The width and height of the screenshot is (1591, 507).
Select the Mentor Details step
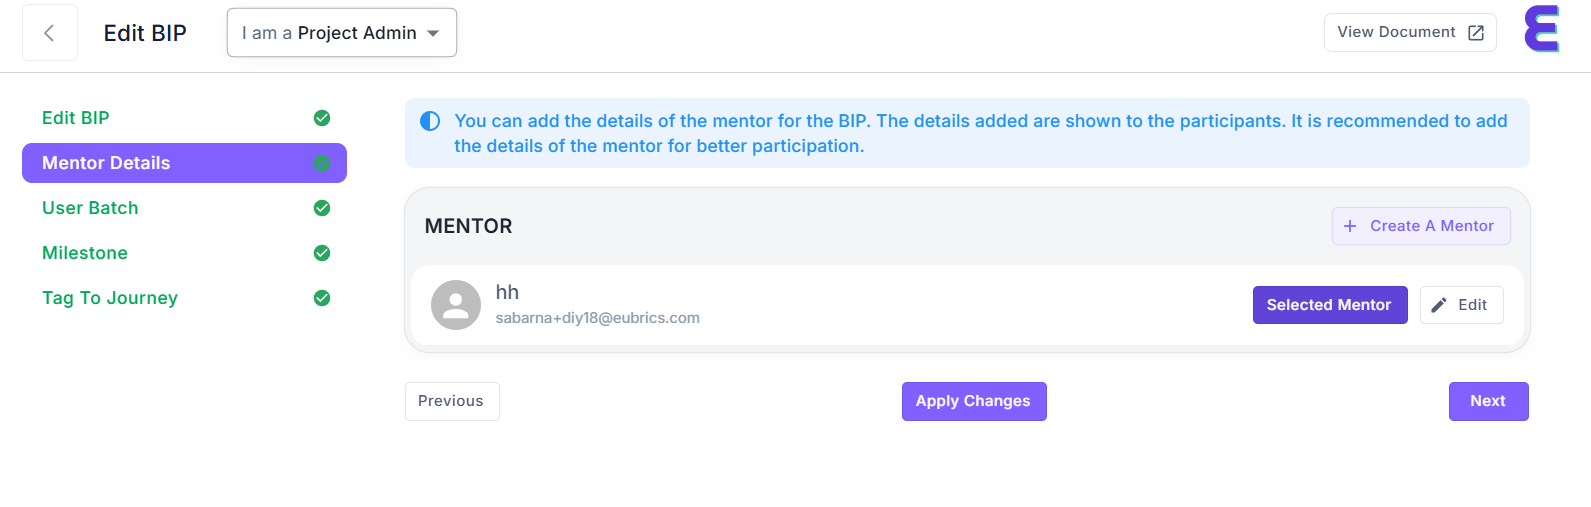[x=106, y=163]
